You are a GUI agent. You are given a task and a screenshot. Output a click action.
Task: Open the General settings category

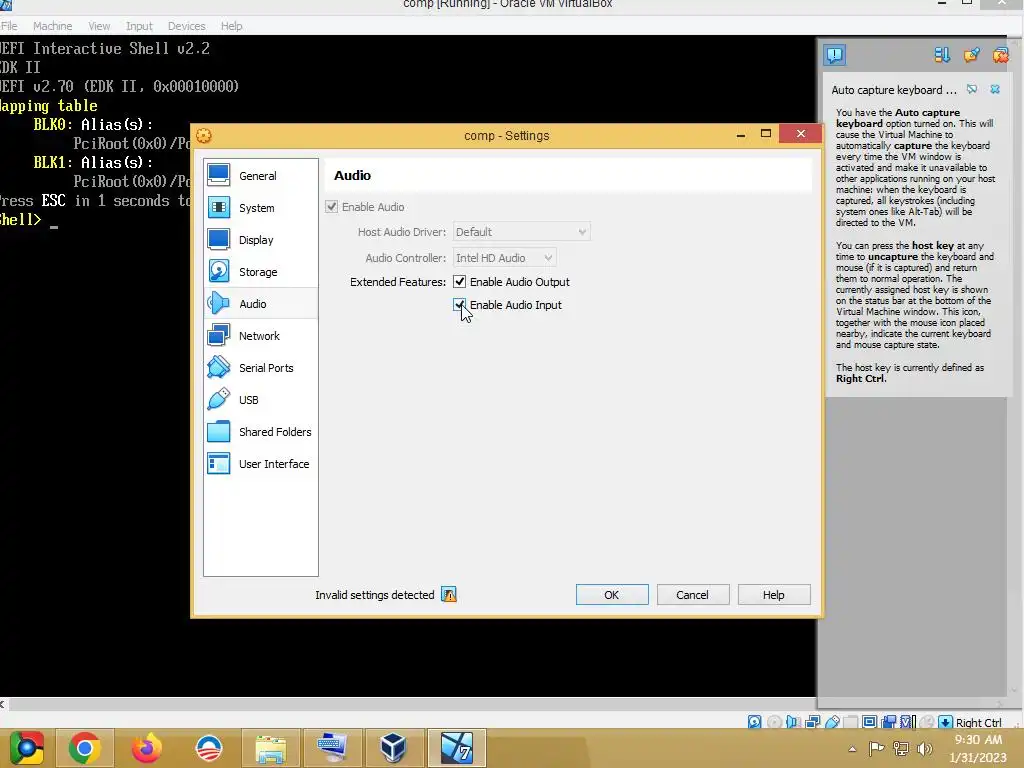pos(261,176)
